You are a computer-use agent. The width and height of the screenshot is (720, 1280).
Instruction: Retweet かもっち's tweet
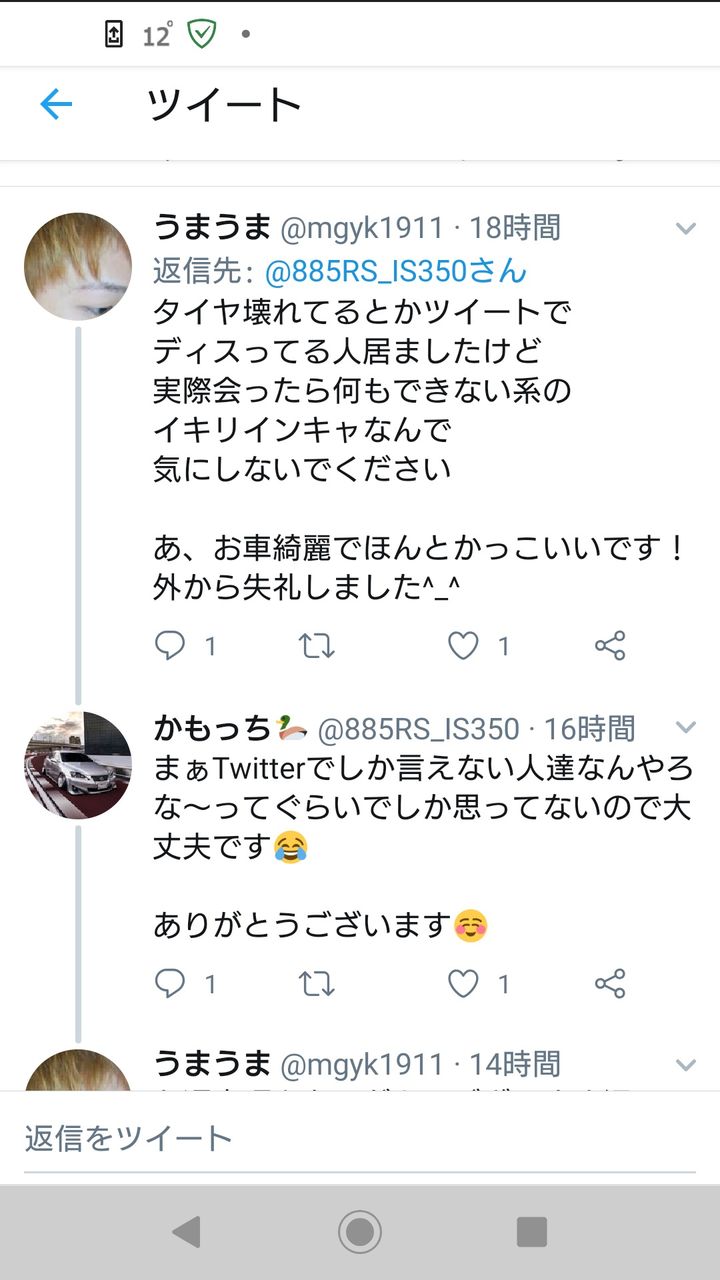tap(317, 984)
